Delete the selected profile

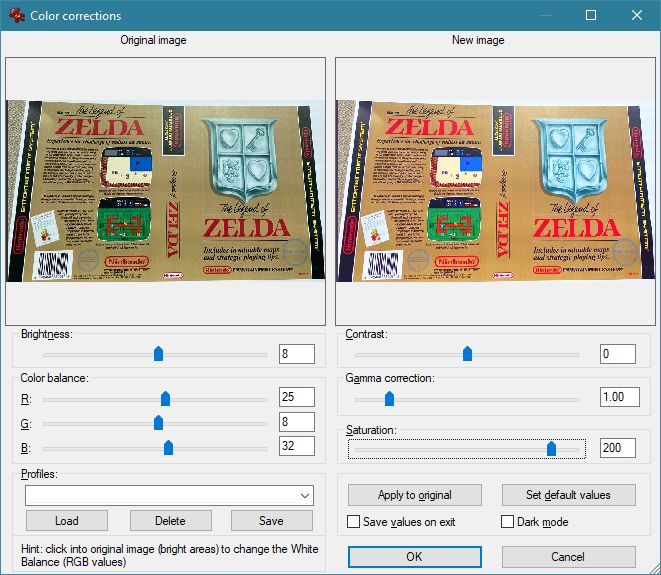pos(170,521)
